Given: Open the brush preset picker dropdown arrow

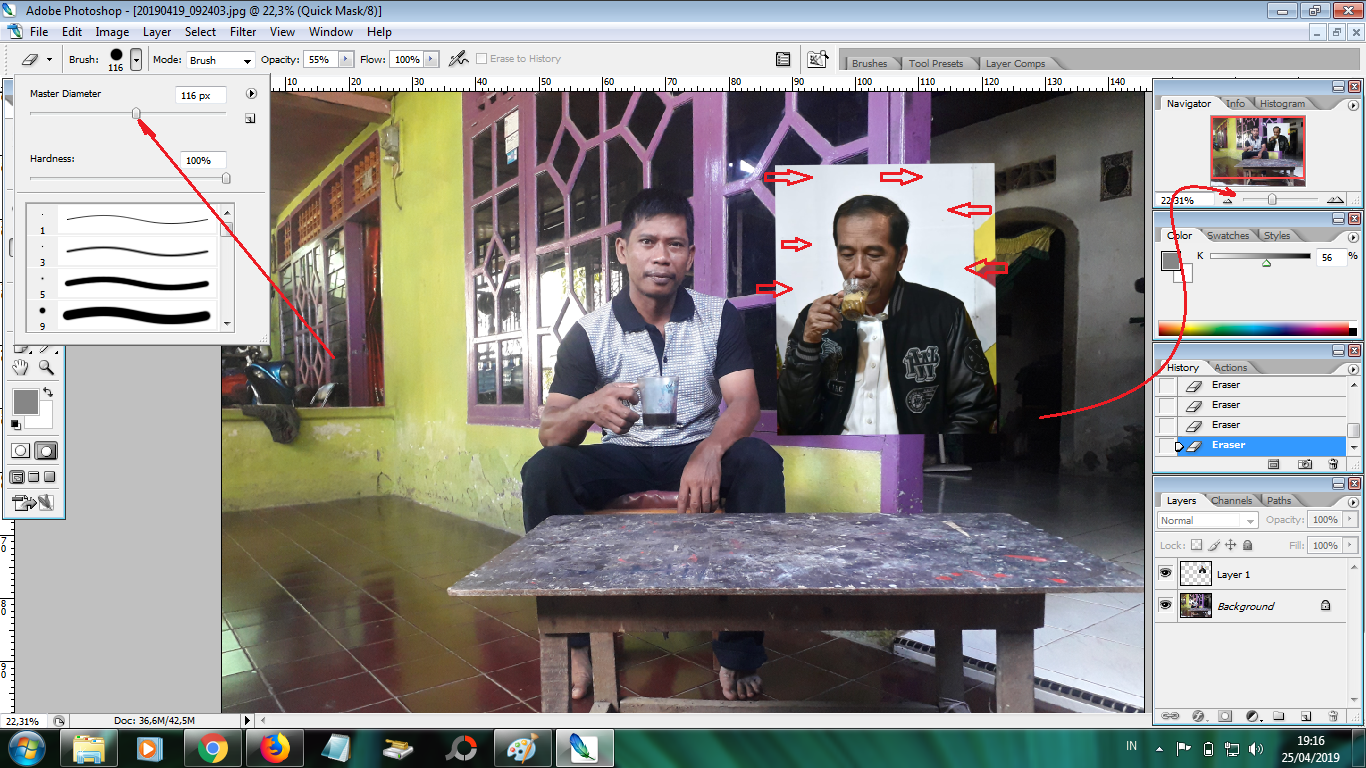Looking at the screenshot, I should [x=136, y=59].
